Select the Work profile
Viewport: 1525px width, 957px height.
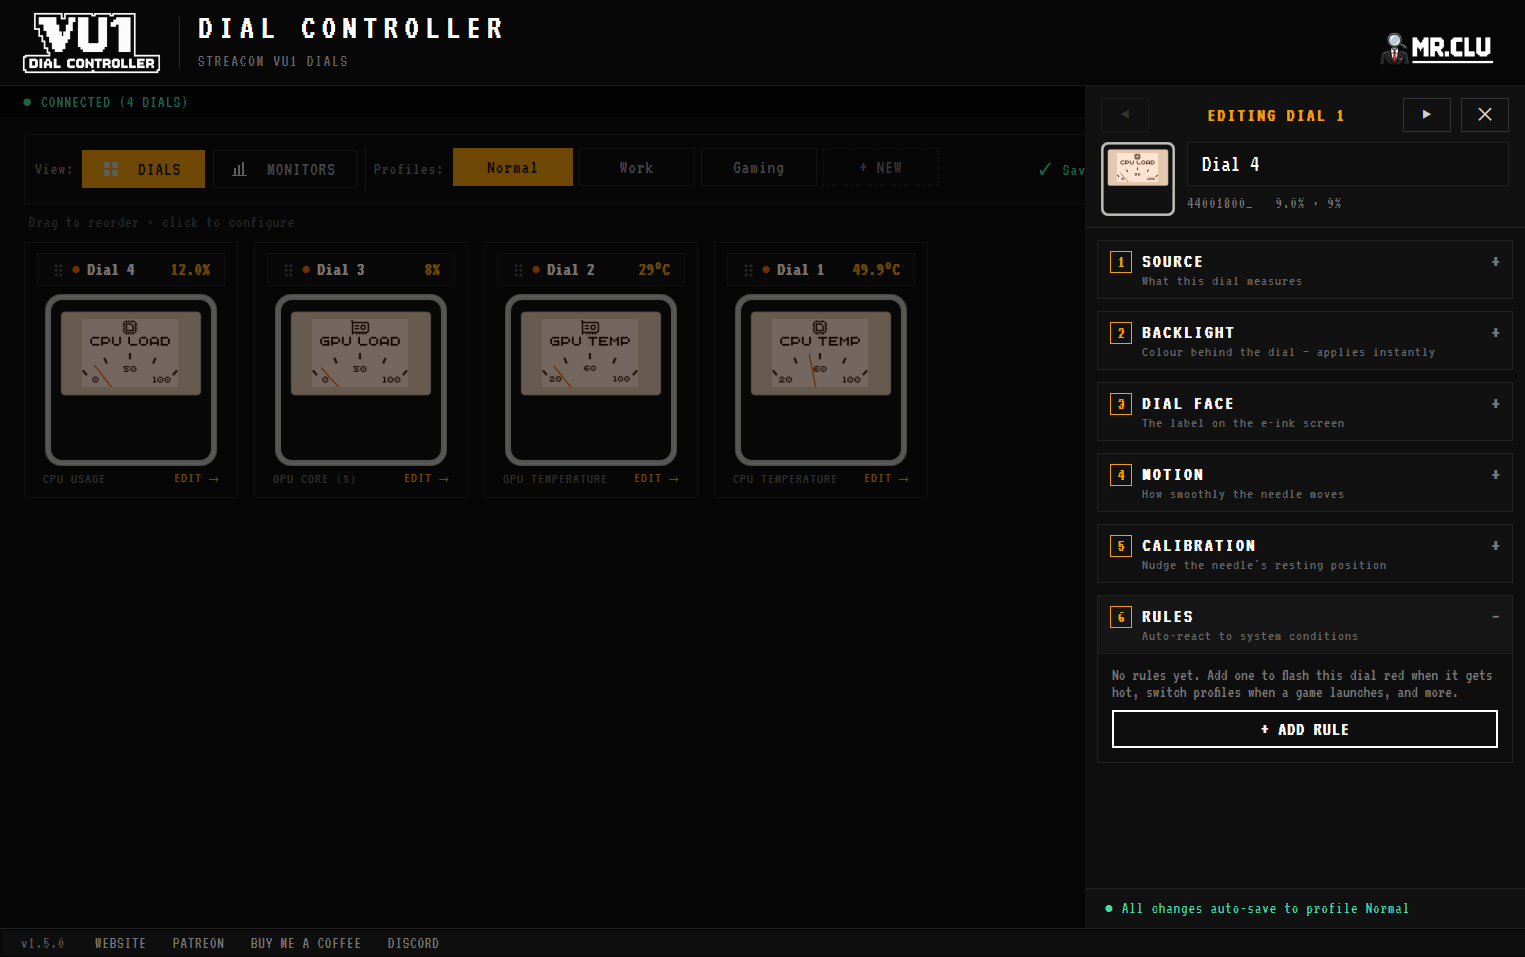(x=637, y=167)
